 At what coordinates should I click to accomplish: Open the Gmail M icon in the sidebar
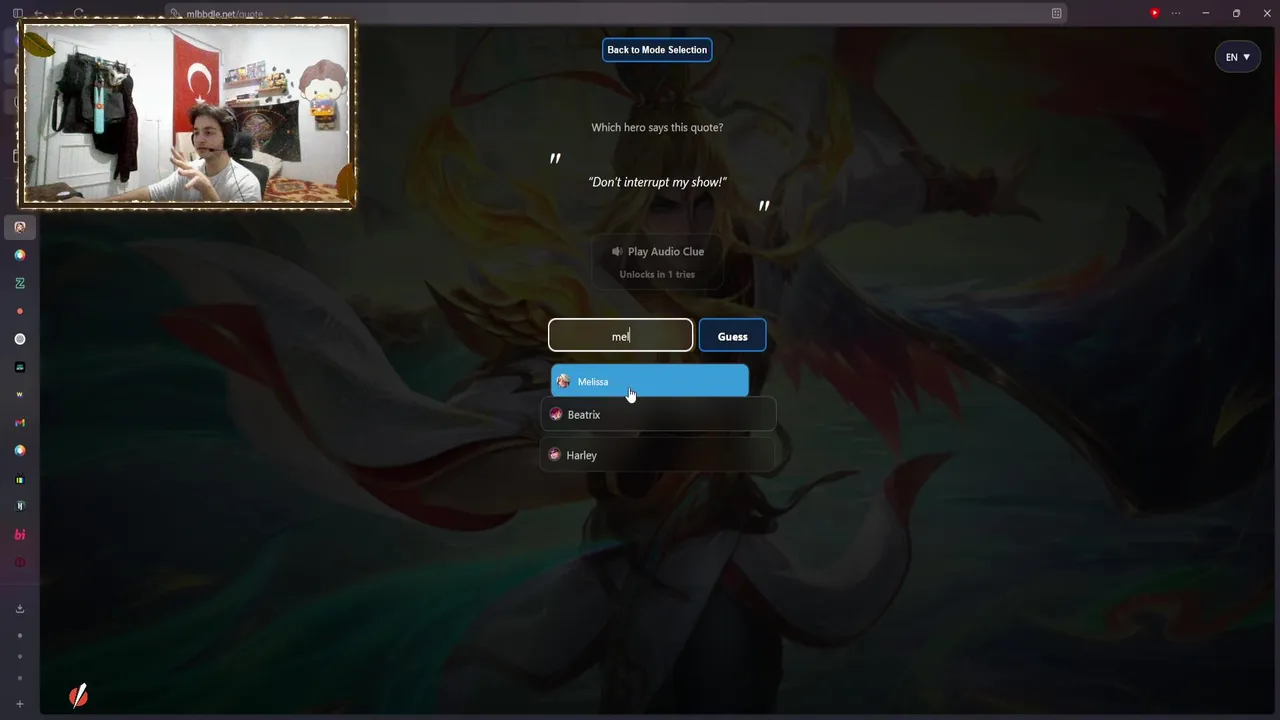(20, 423)
